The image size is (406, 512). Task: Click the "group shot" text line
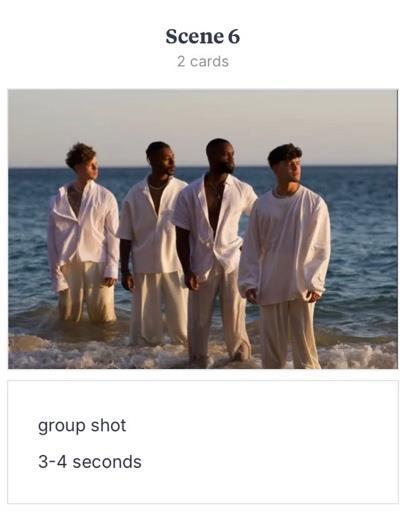tap(82, 426)
